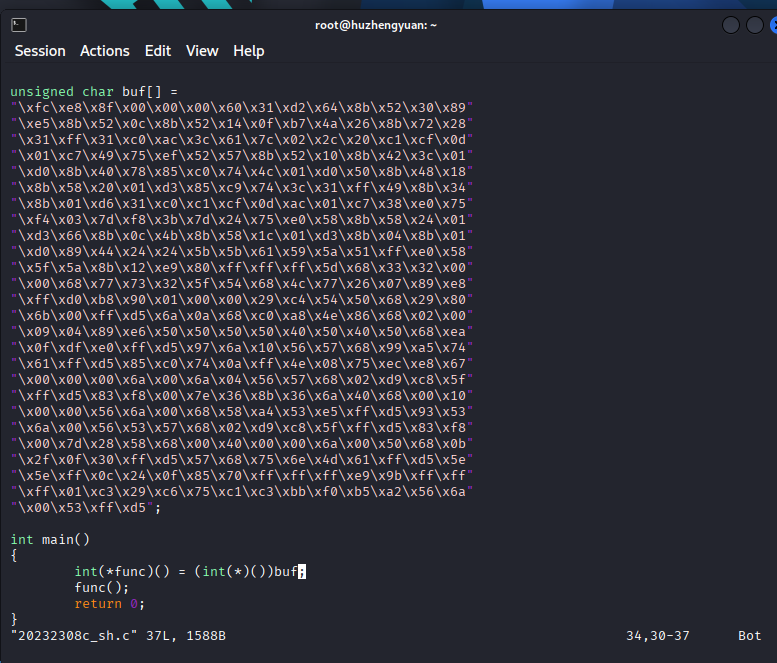Click the line starting with \x00\x00\x00\x6a
Viewport: 777px width, 663px height.
(x=242, y=380)
